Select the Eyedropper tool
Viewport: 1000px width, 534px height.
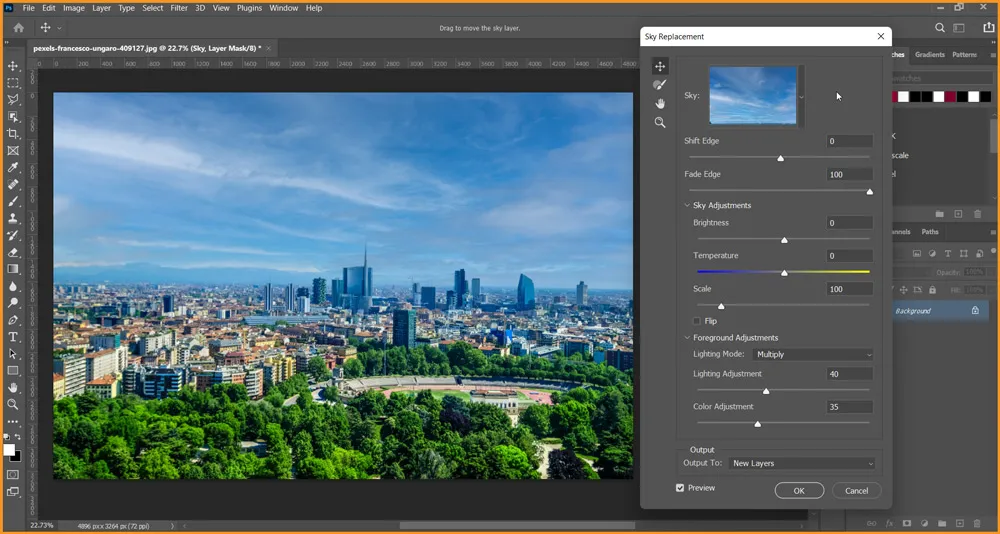(x=13, y=167)
